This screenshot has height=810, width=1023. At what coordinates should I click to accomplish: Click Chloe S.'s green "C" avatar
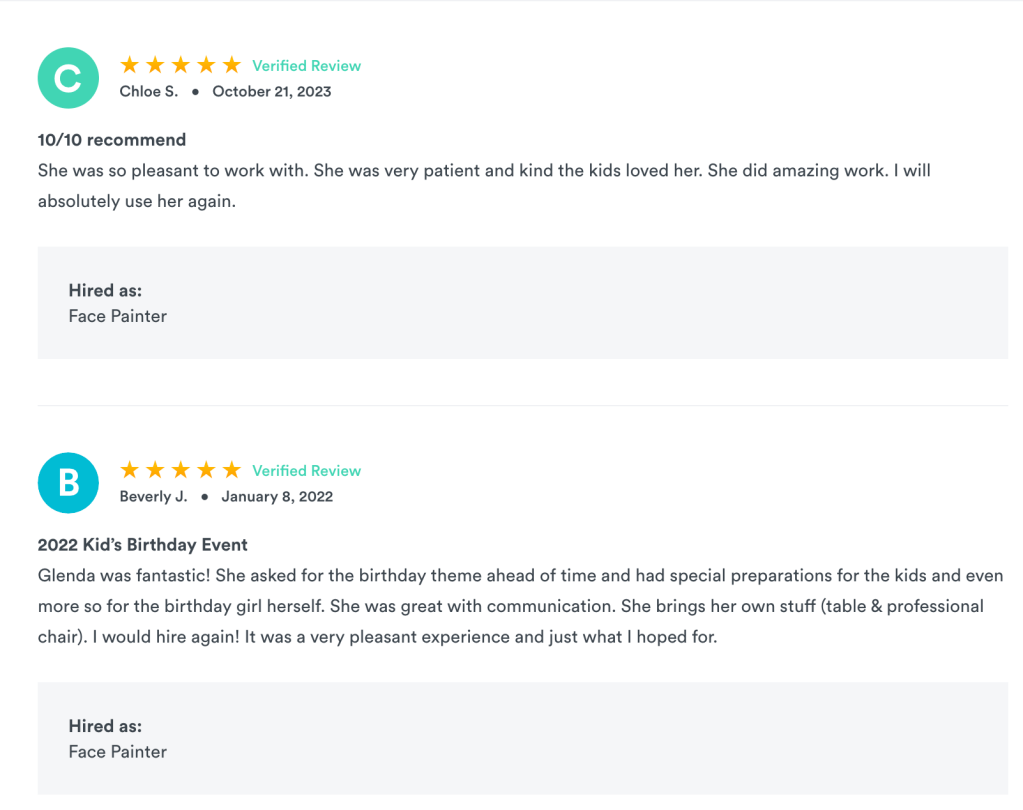(68, 78)
